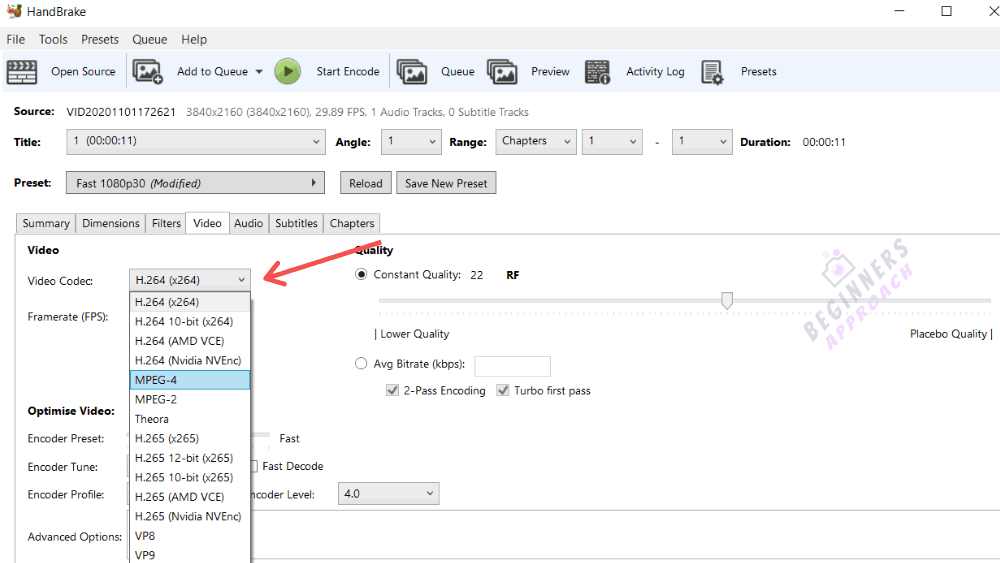
Task: Choose Theora from codec list
Action: pos(190,419)
